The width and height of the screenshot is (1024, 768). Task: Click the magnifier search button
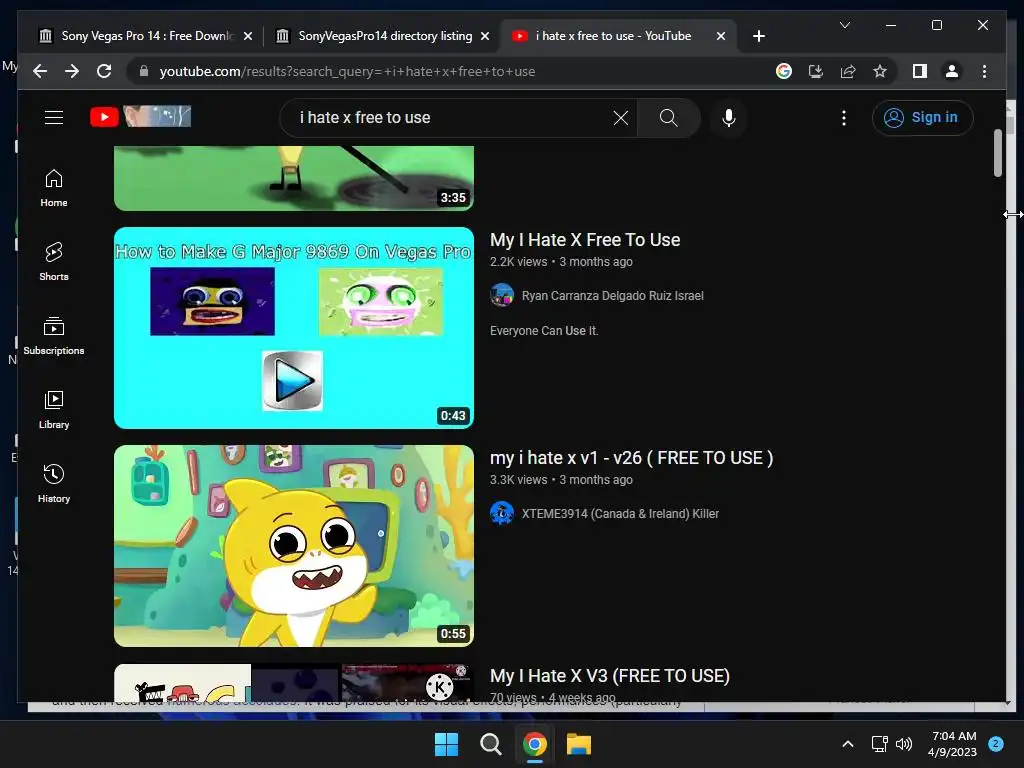coord(668,118)
